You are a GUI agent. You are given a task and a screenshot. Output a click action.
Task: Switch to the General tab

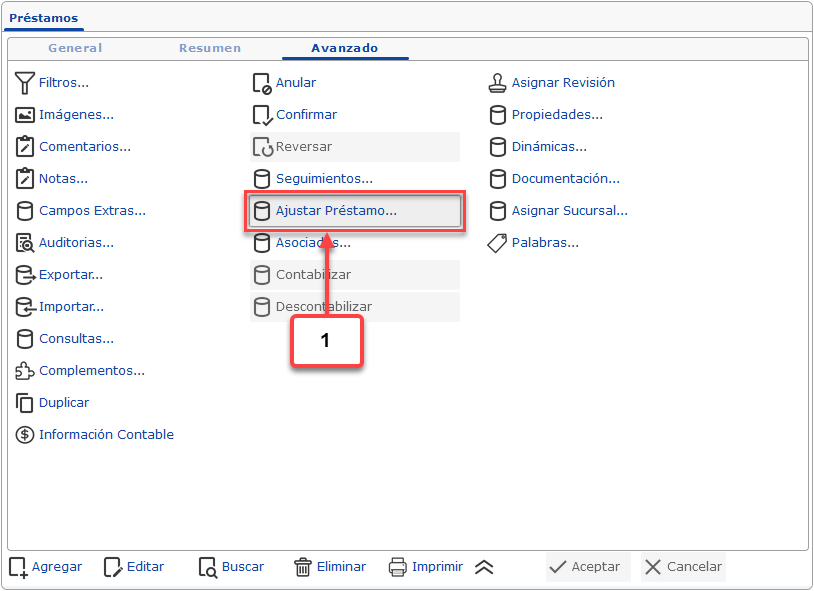click(x=75, y=48)
